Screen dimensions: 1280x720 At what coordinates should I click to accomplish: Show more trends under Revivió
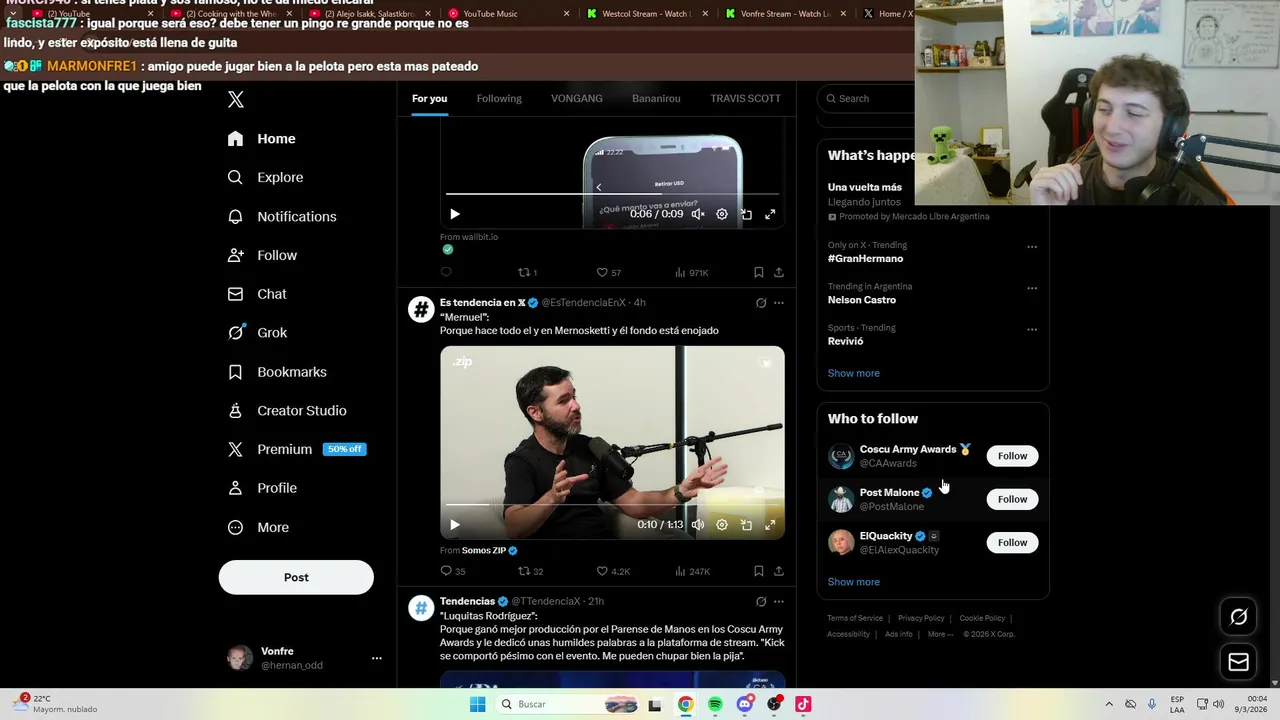pyautogui.click(x=853, y=373)
